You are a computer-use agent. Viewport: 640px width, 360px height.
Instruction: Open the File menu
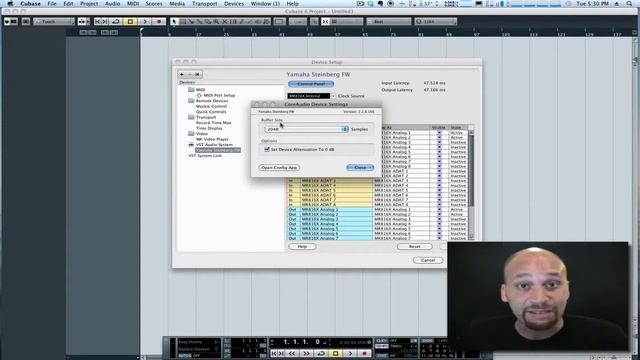click(52, 4)
